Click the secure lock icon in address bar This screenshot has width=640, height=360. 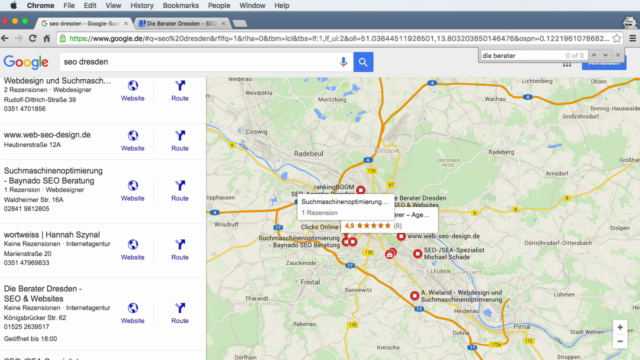click(x=62, y=38)
